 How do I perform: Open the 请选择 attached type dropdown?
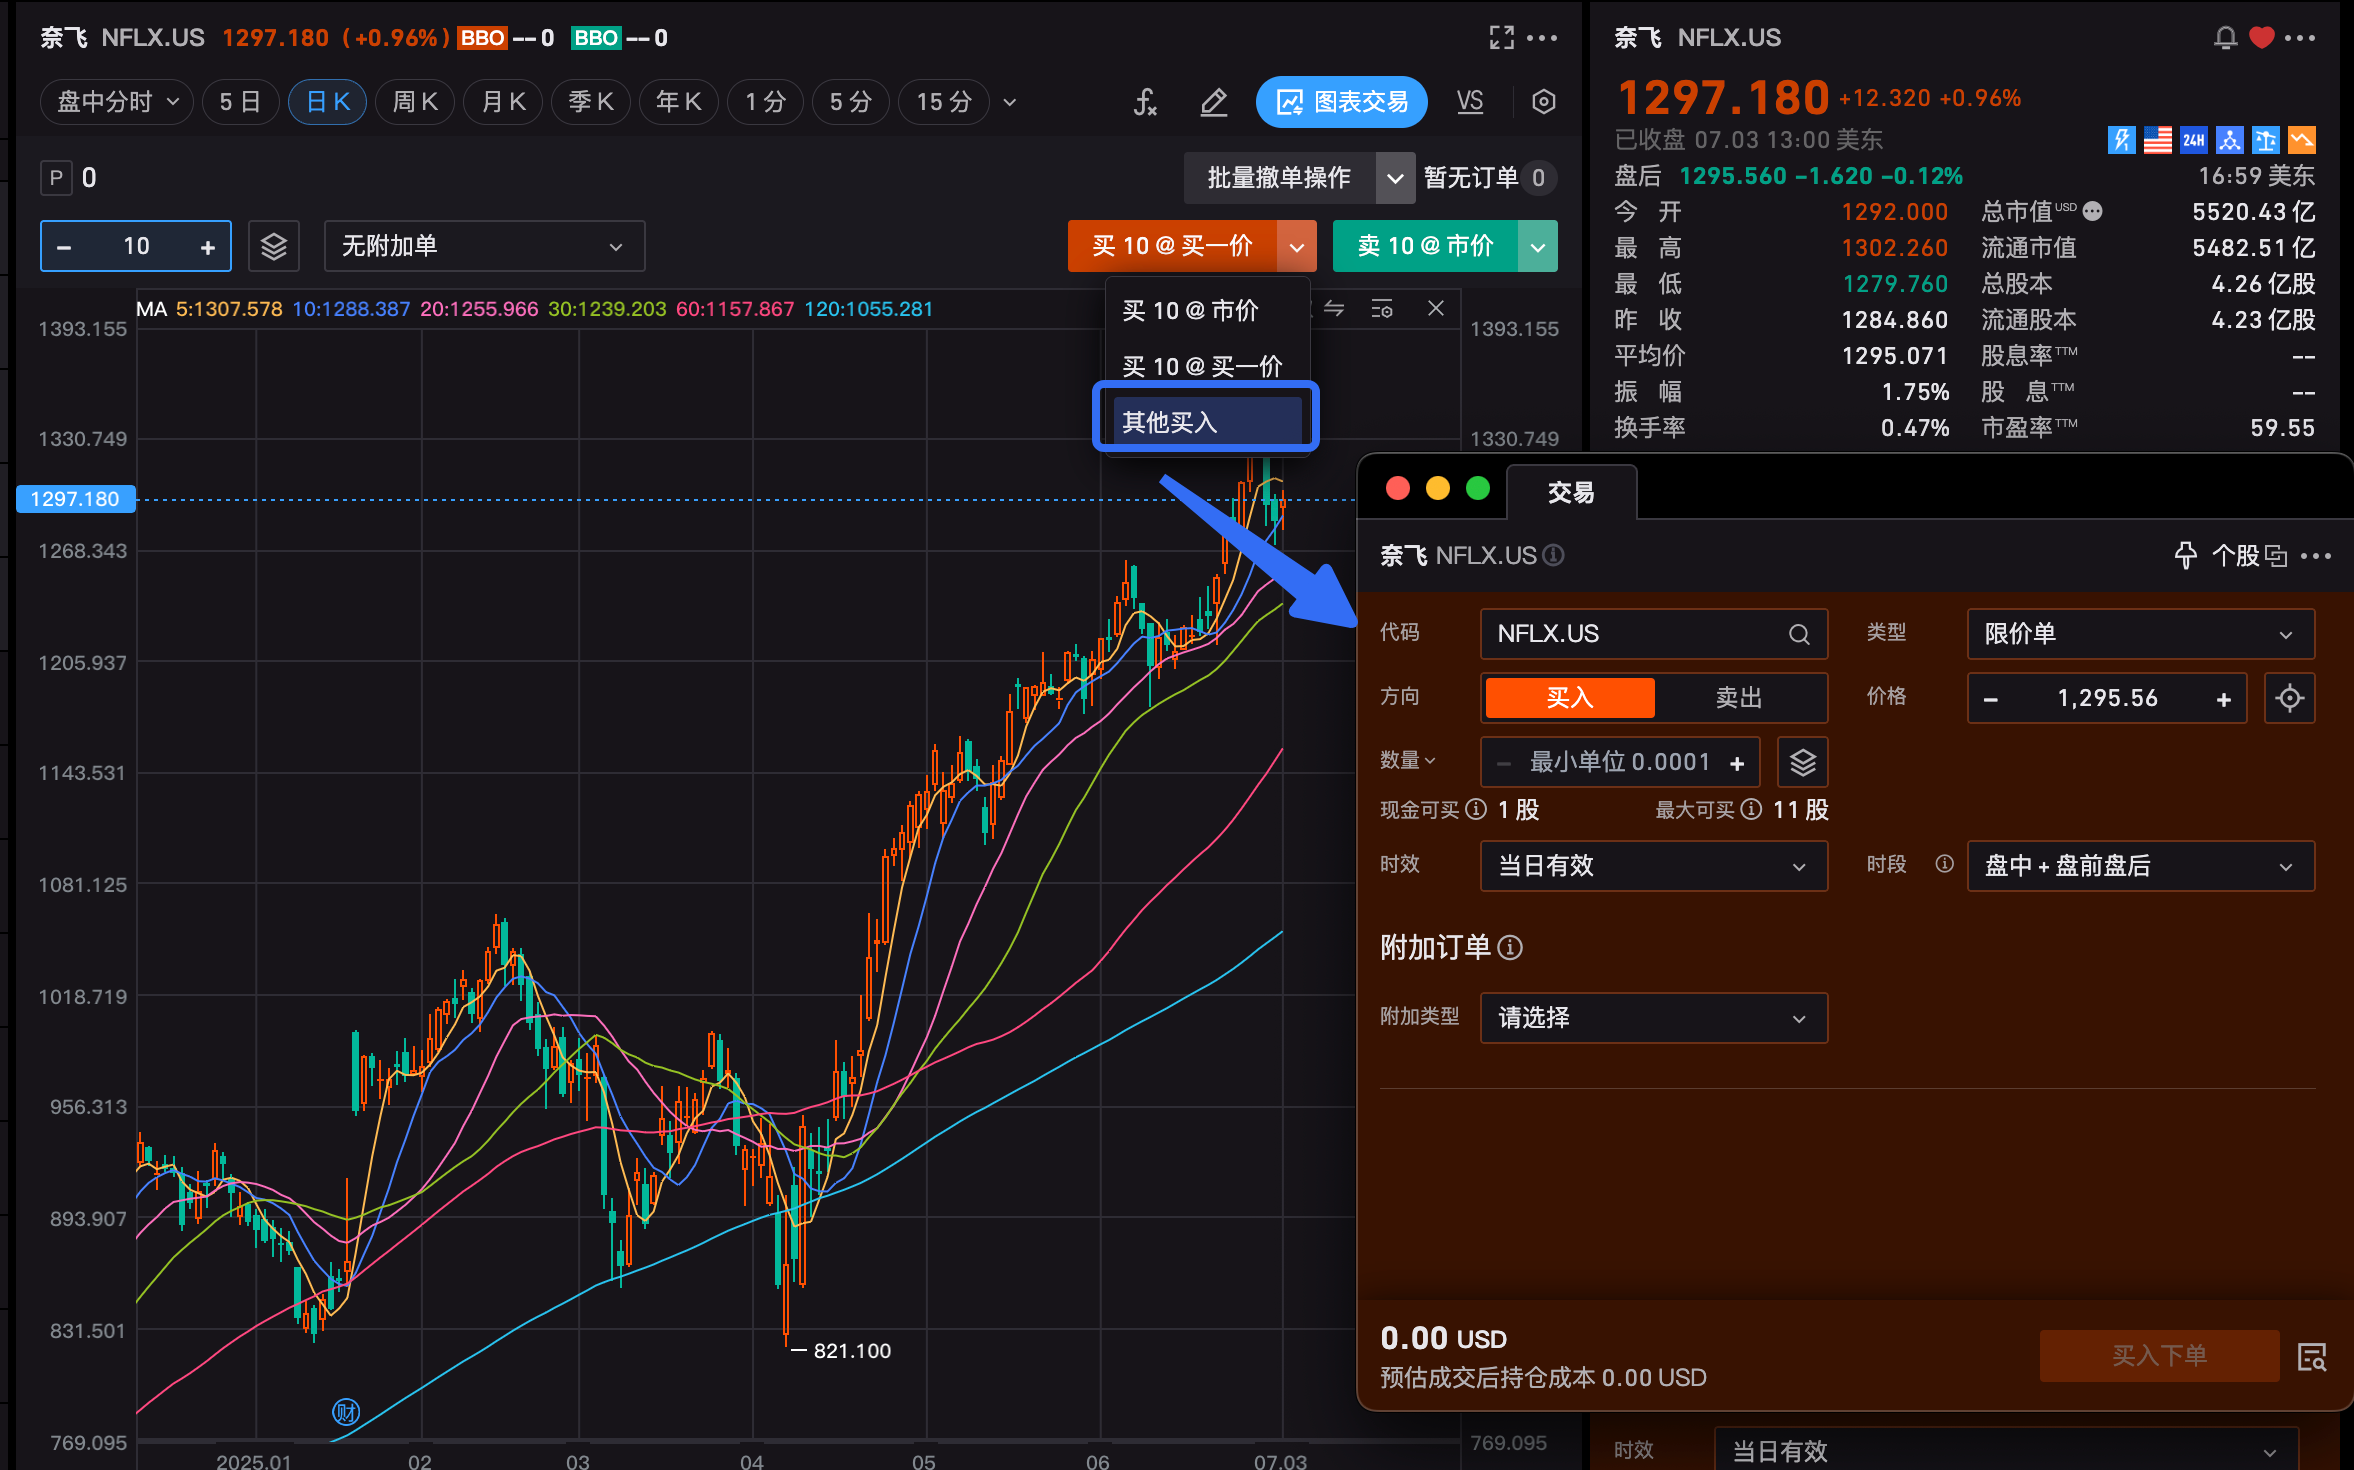(1653, 1018)
